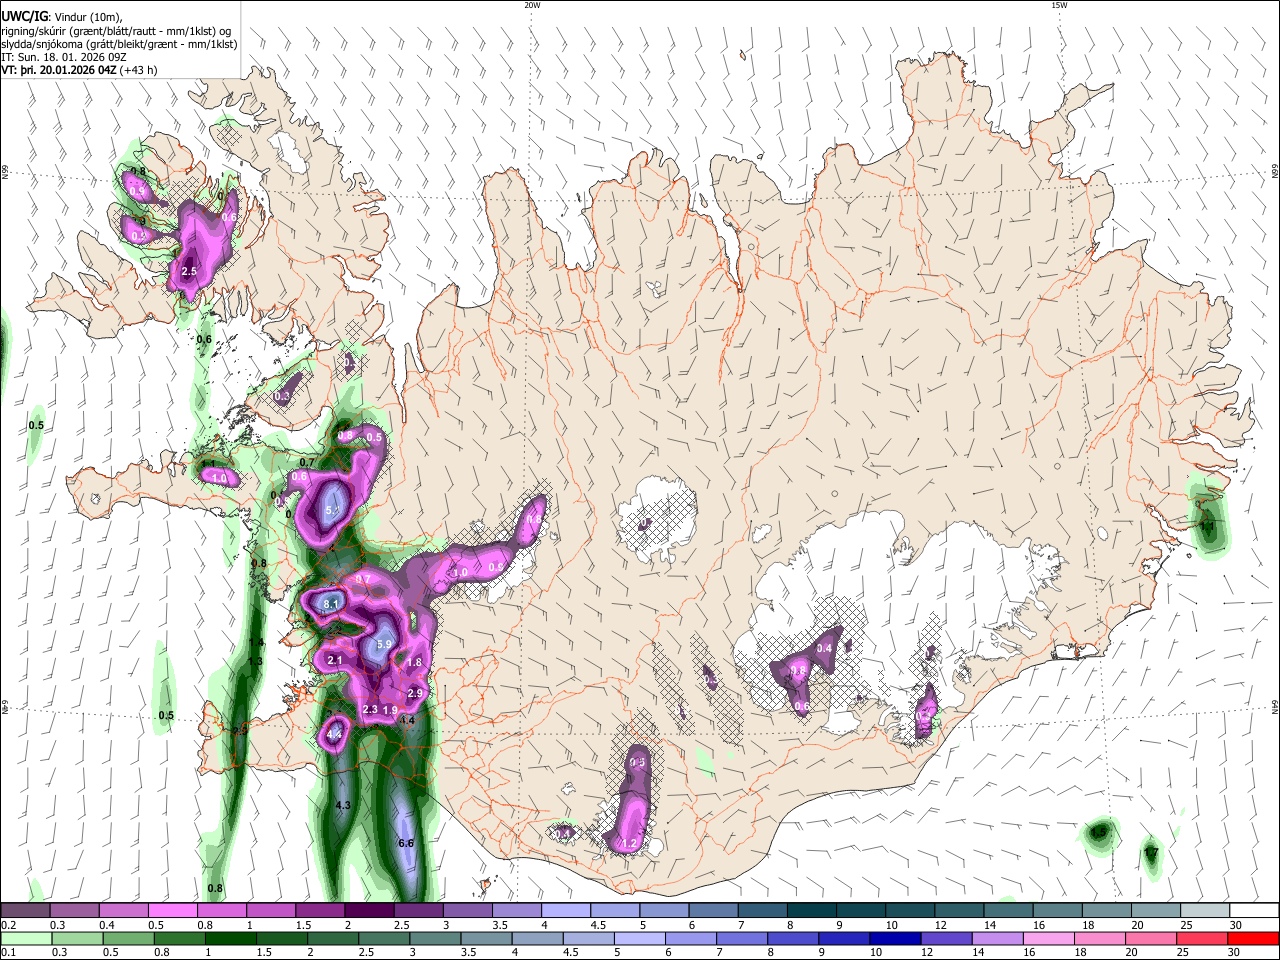This screenshot has width=1280, height=960.
Task: Click the 2–2.5 swatch on lower legend bar
Action: [x=332, y=938]
